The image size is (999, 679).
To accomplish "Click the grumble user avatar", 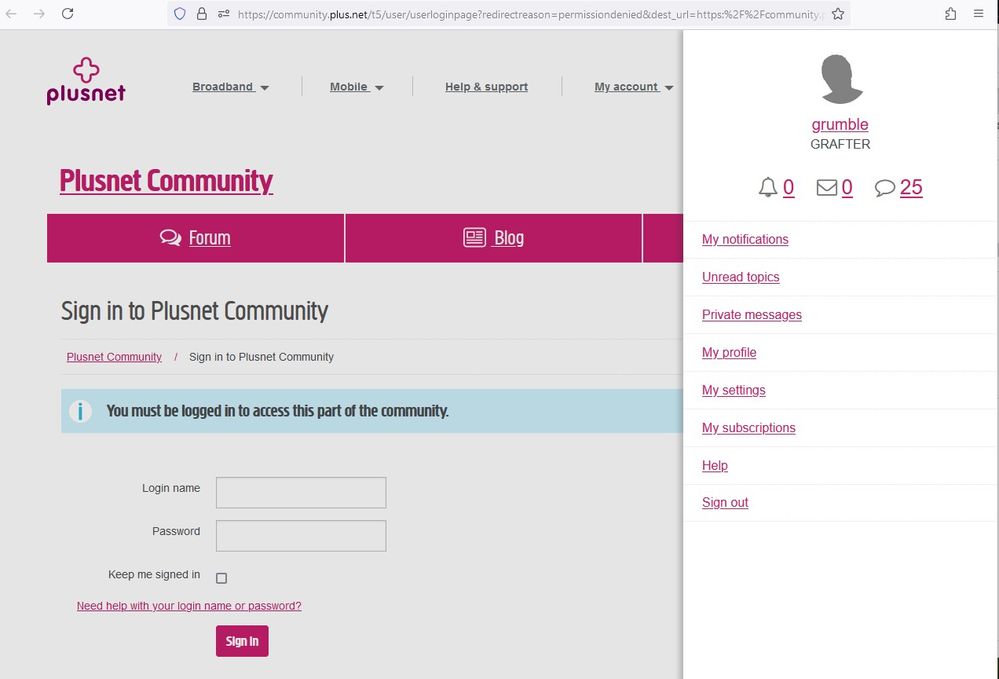I will [x=840, y=80].
